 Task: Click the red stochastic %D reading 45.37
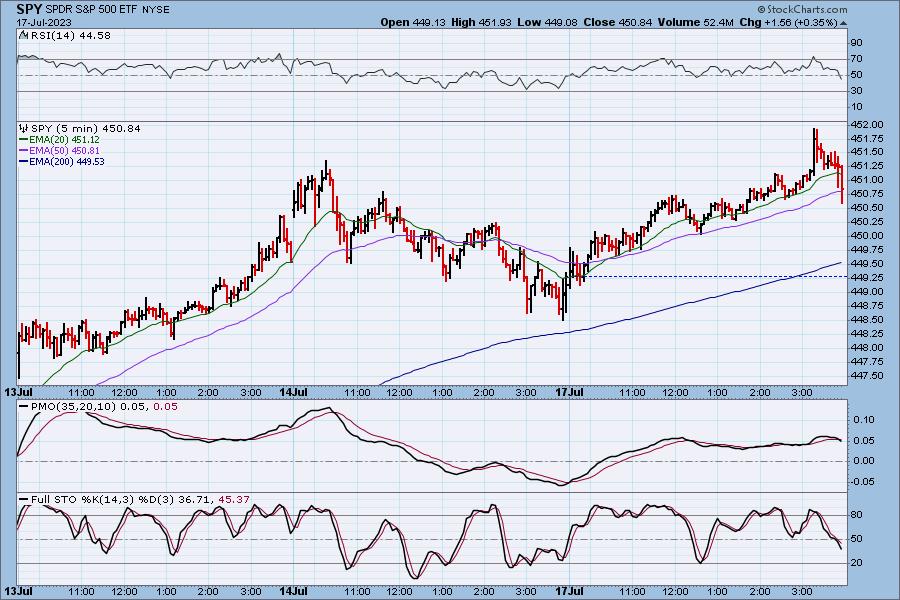234,500
